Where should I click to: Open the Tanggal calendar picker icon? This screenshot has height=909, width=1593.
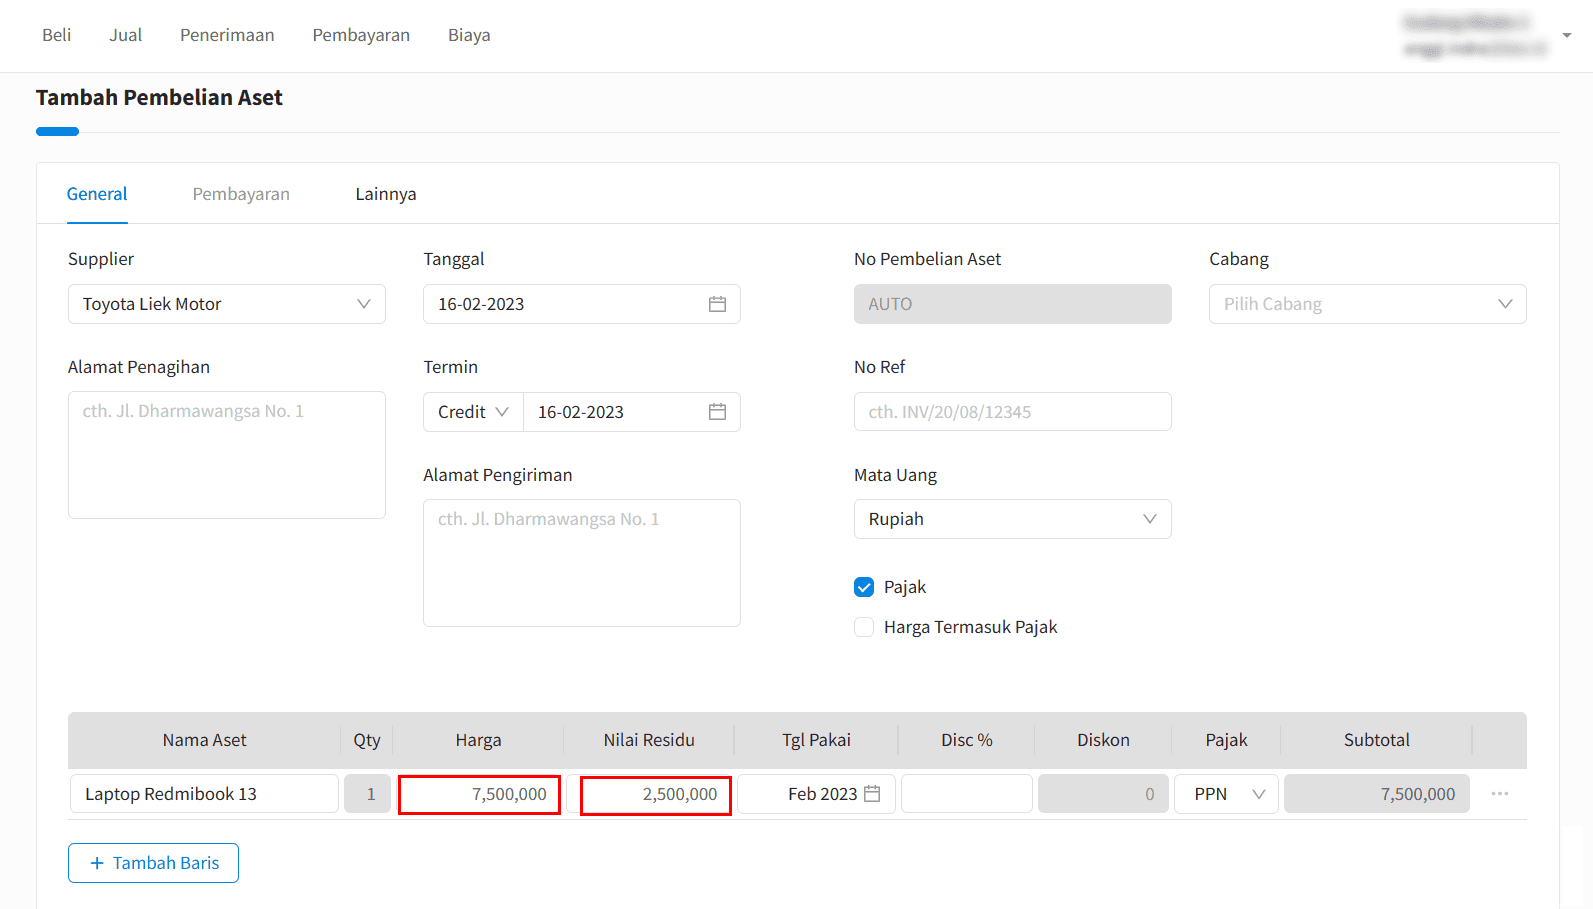(x=717, y=304)
